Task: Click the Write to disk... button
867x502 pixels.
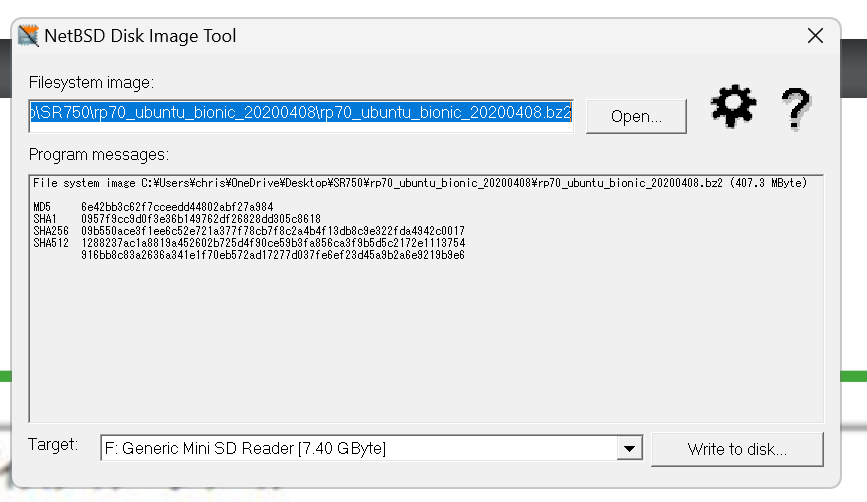Action: tap(737, 449)
